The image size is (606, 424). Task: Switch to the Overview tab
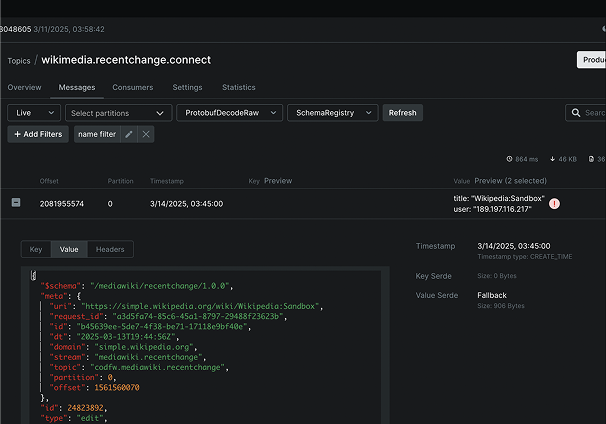[x=25, y=88]
